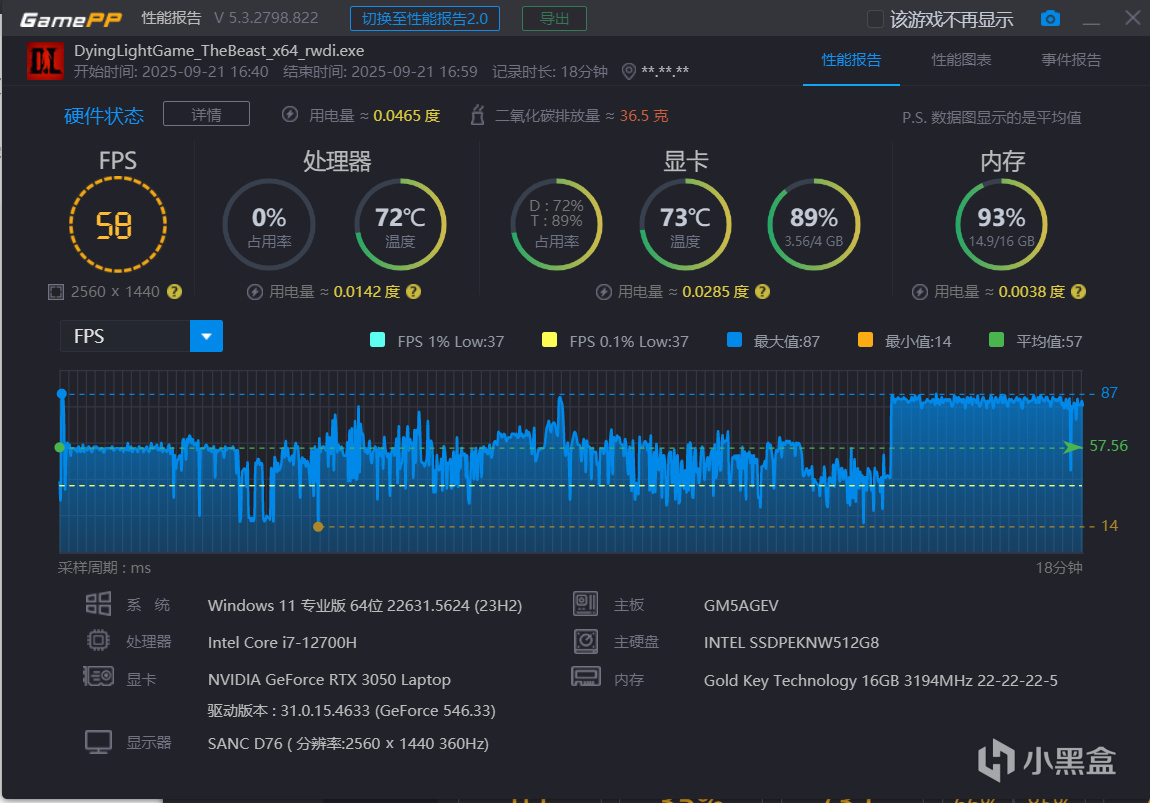
Task: Click orange 最小值 legend swatch
Action: click(865, 340)
